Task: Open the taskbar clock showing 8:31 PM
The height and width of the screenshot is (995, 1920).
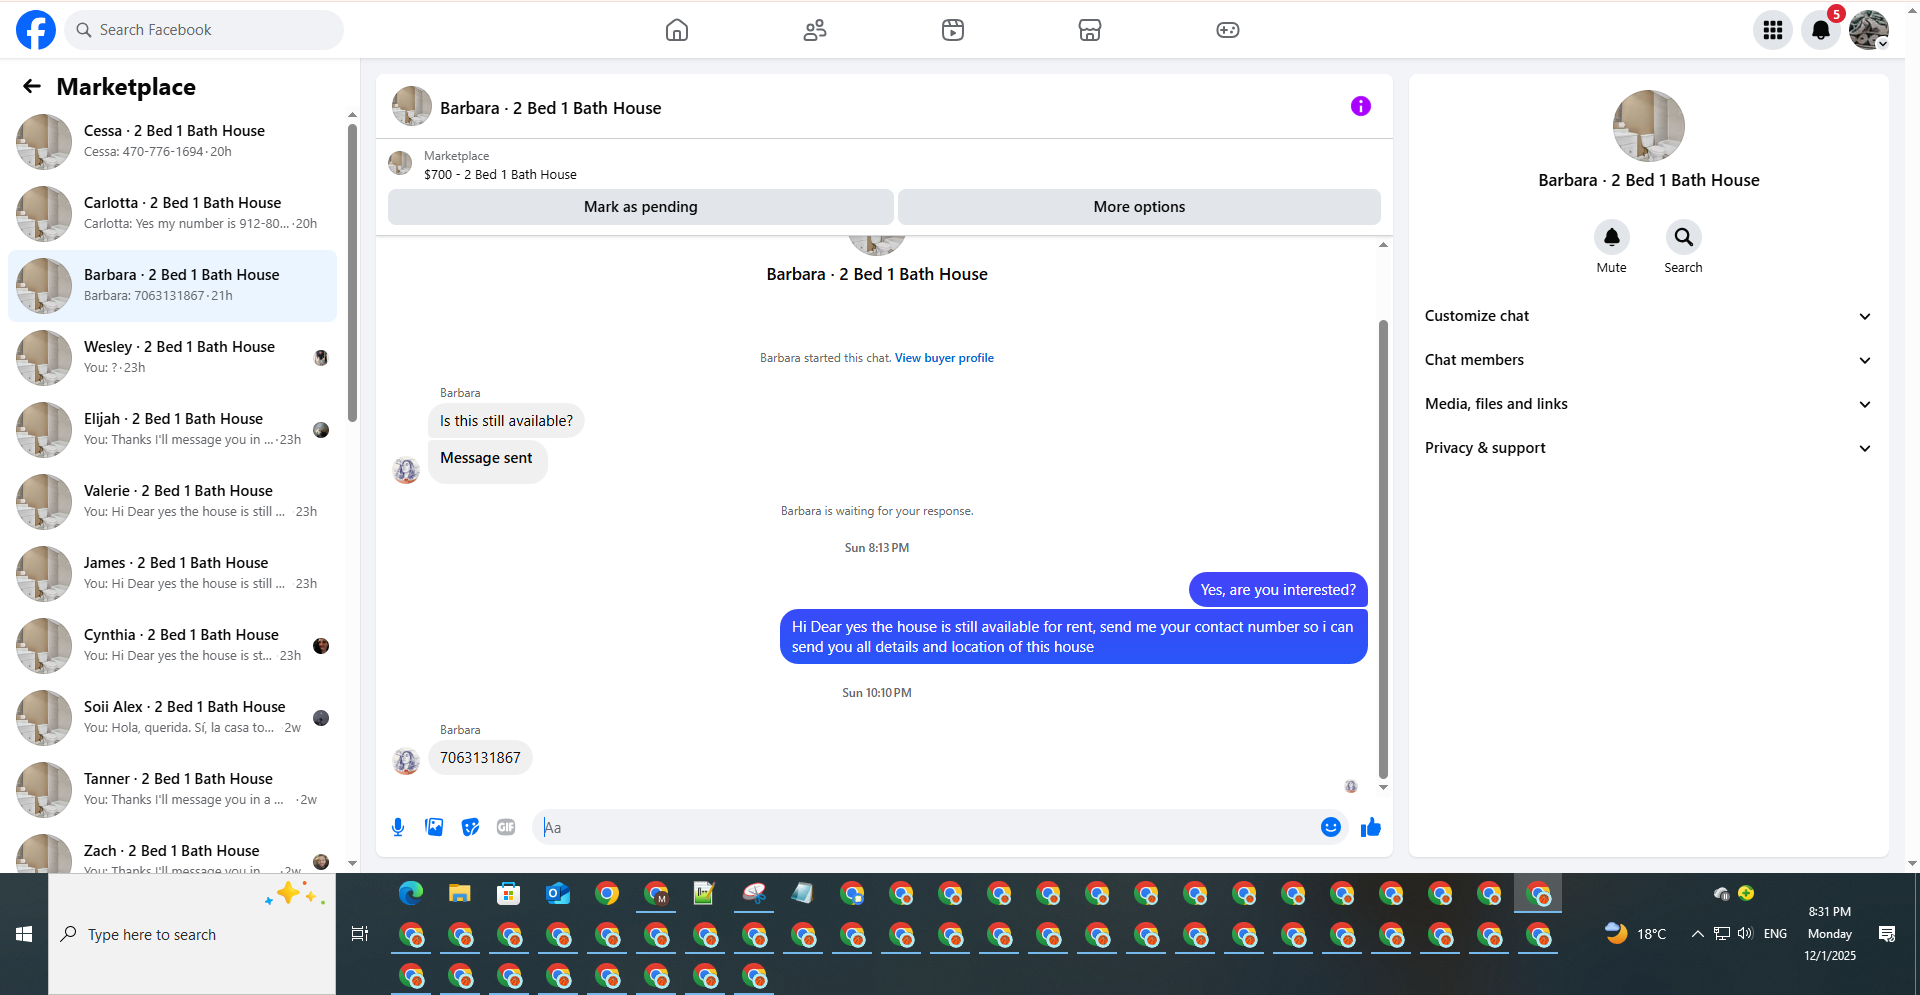Action: click(1830, 934)
